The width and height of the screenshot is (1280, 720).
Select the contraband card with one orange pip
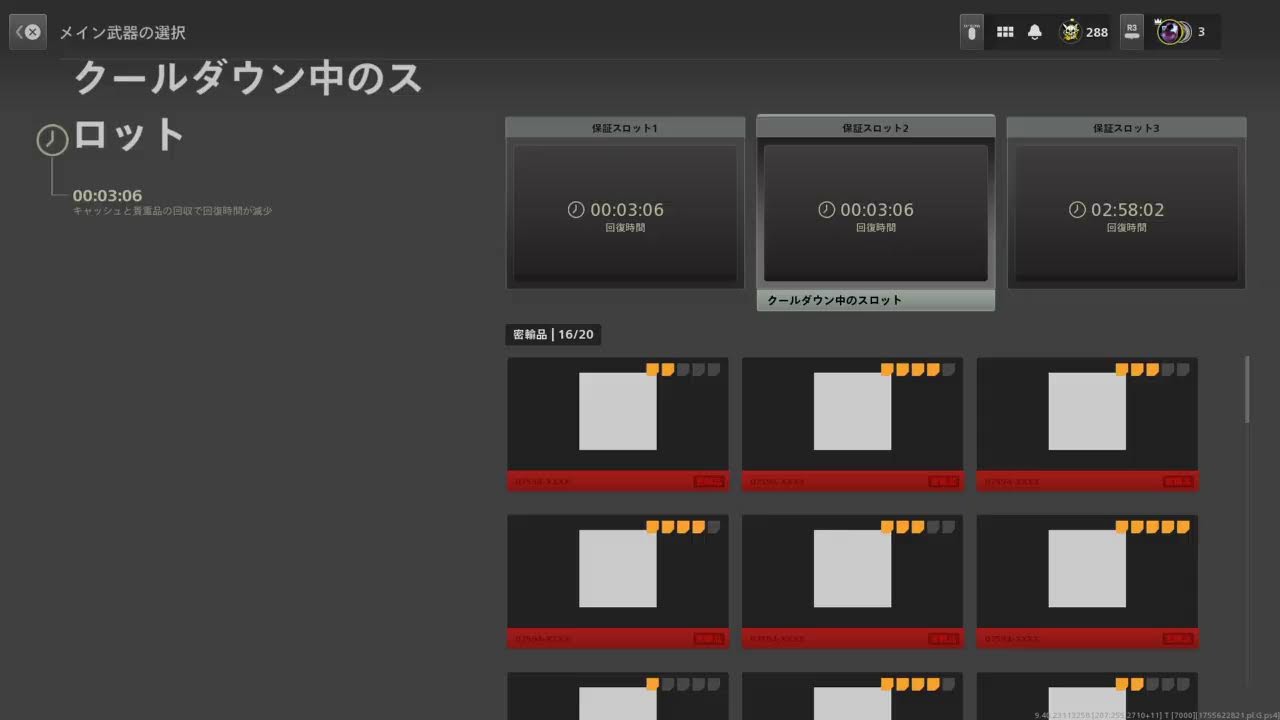(618, 696)
